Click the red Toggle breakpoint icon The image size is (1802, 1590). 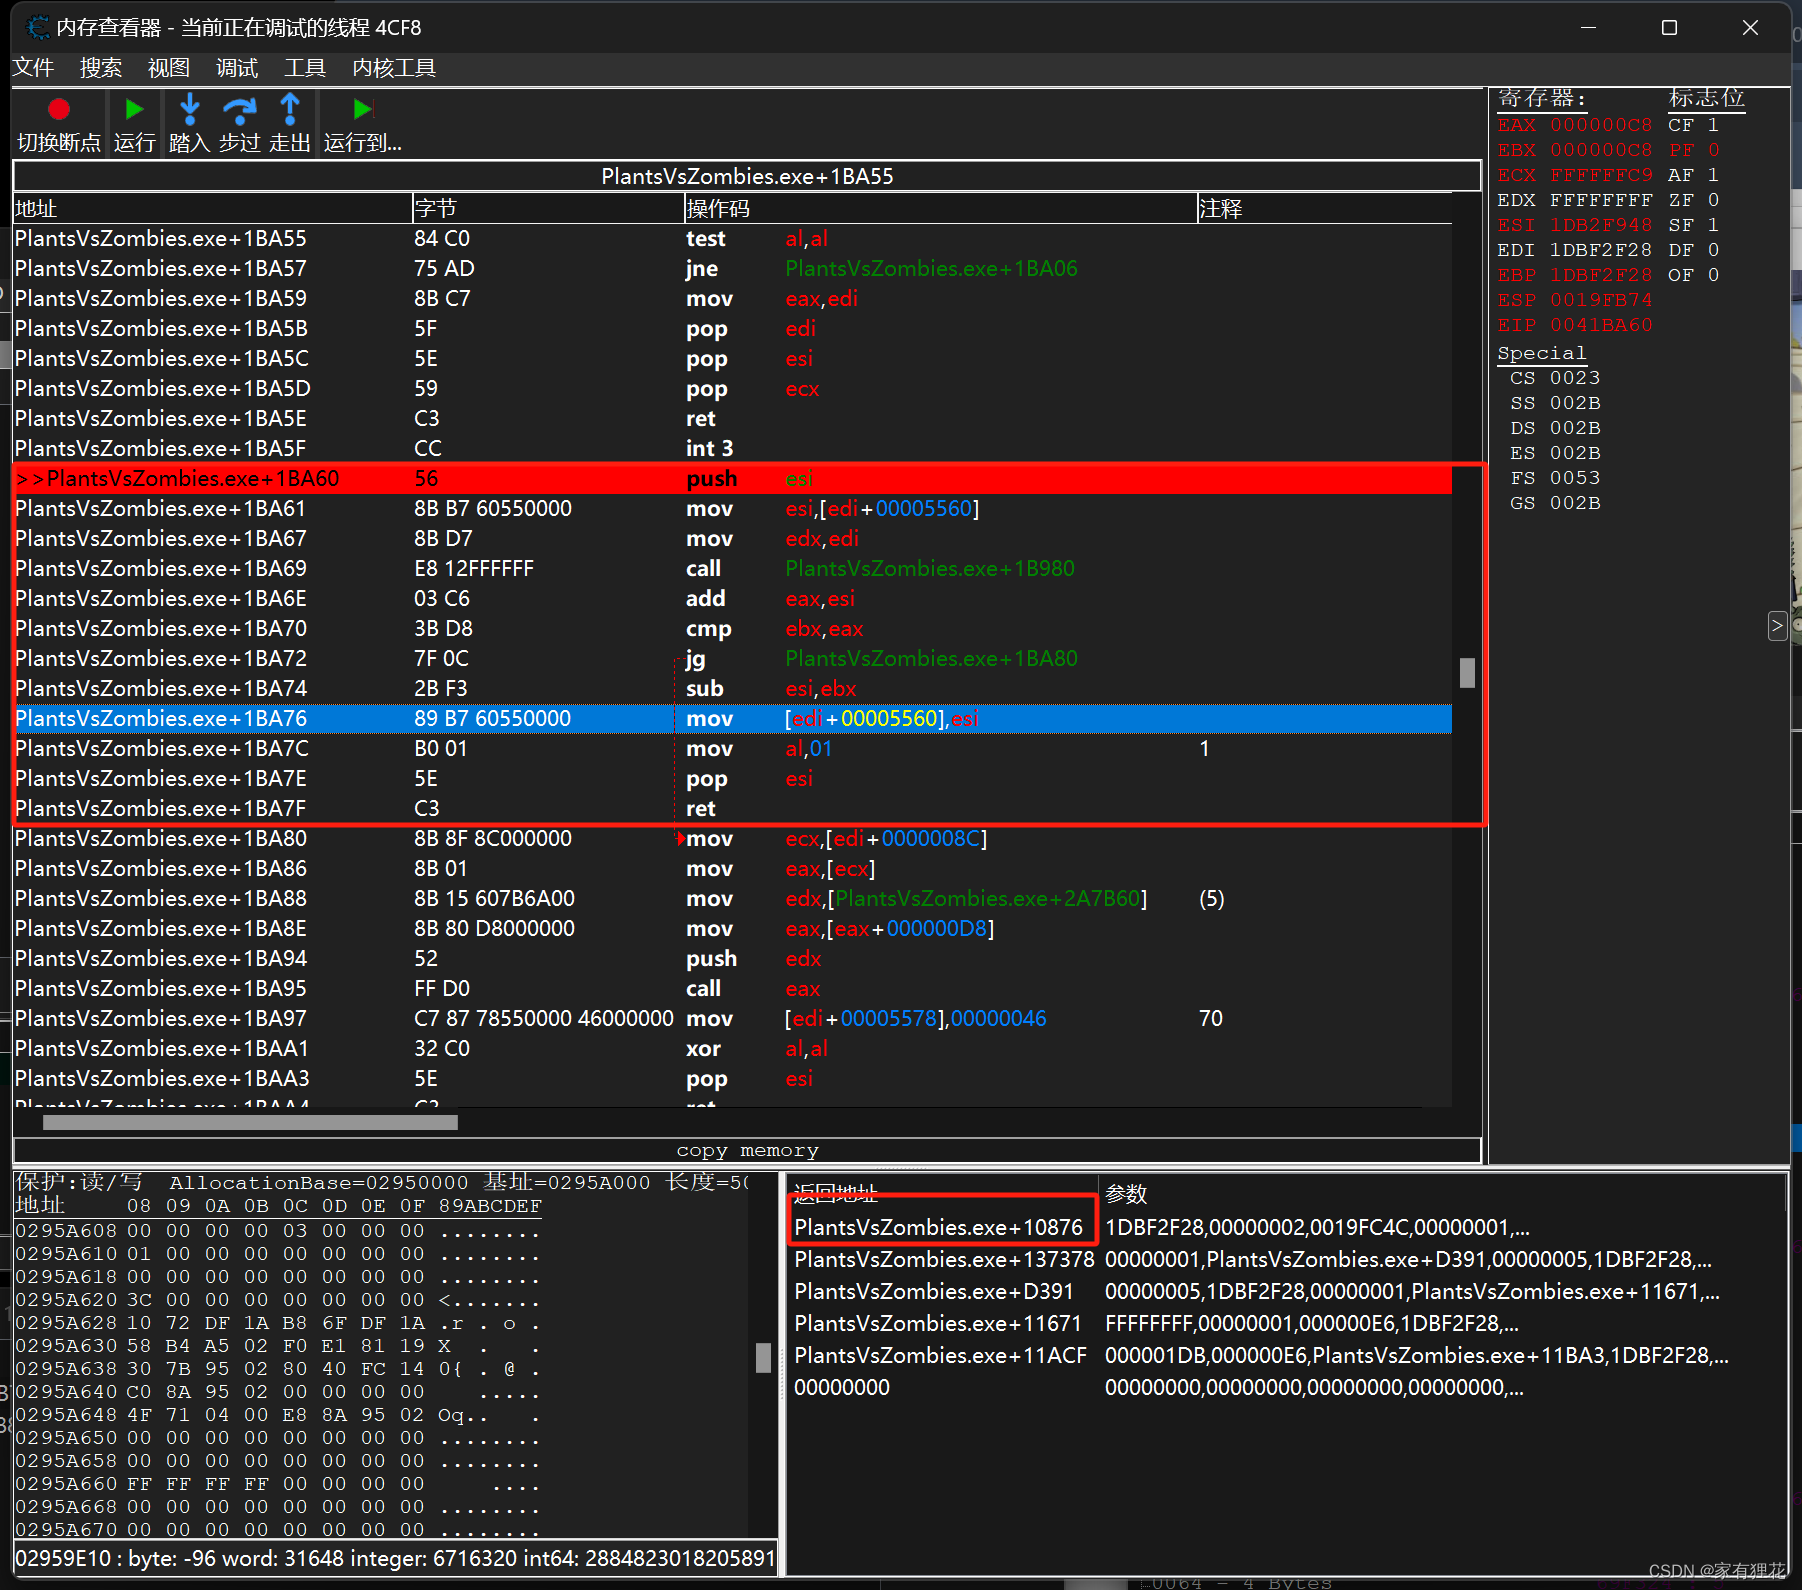point(59,109)
